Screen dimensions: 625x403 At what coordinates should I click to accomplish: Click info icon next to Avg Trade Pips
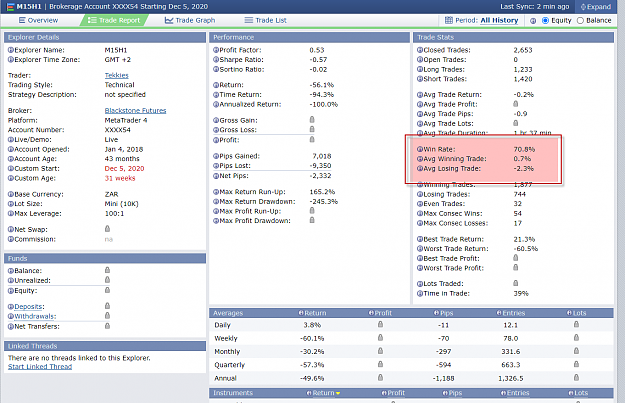coord(420,114)
